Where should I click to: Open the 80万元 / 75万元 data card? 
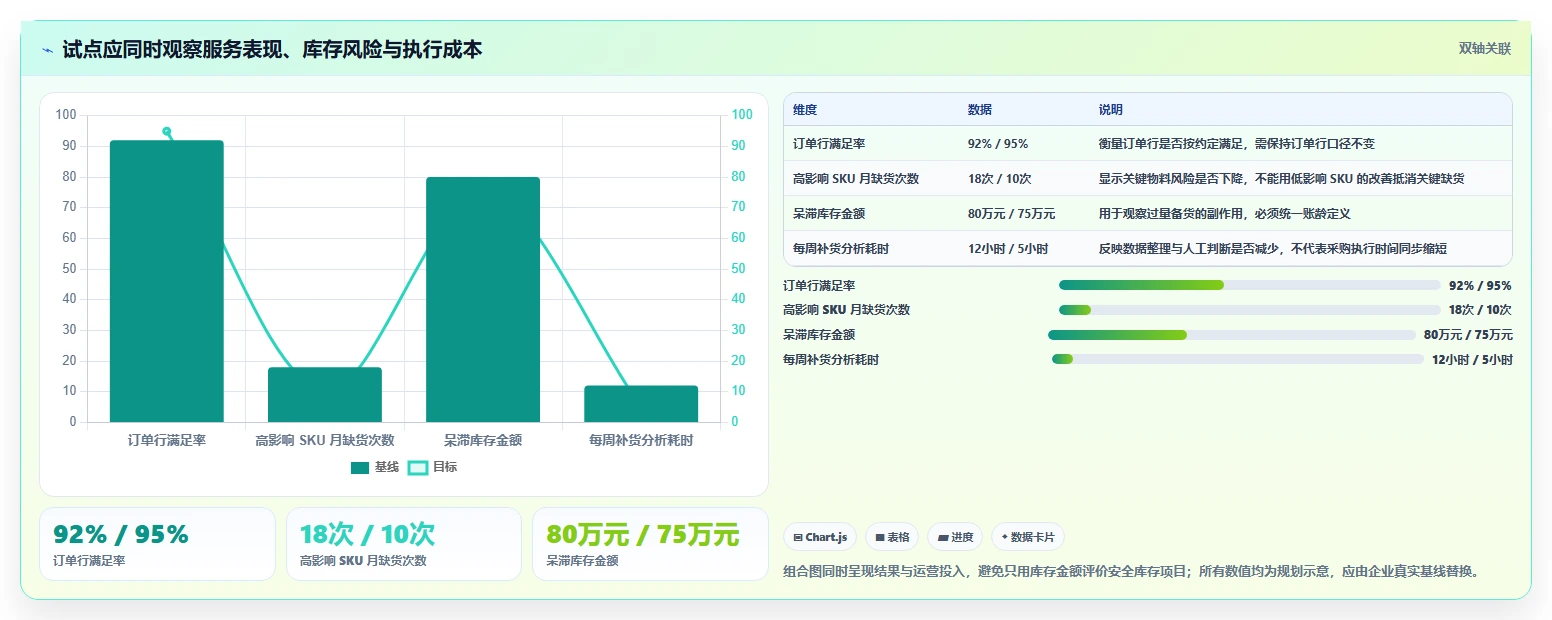(650, 544)
